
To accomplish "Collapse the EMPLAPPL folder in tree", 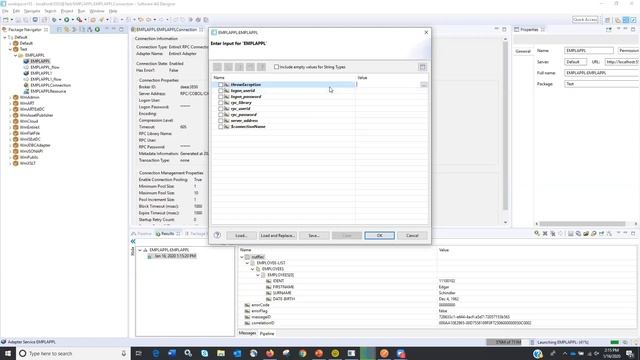I will coord(16,55).
